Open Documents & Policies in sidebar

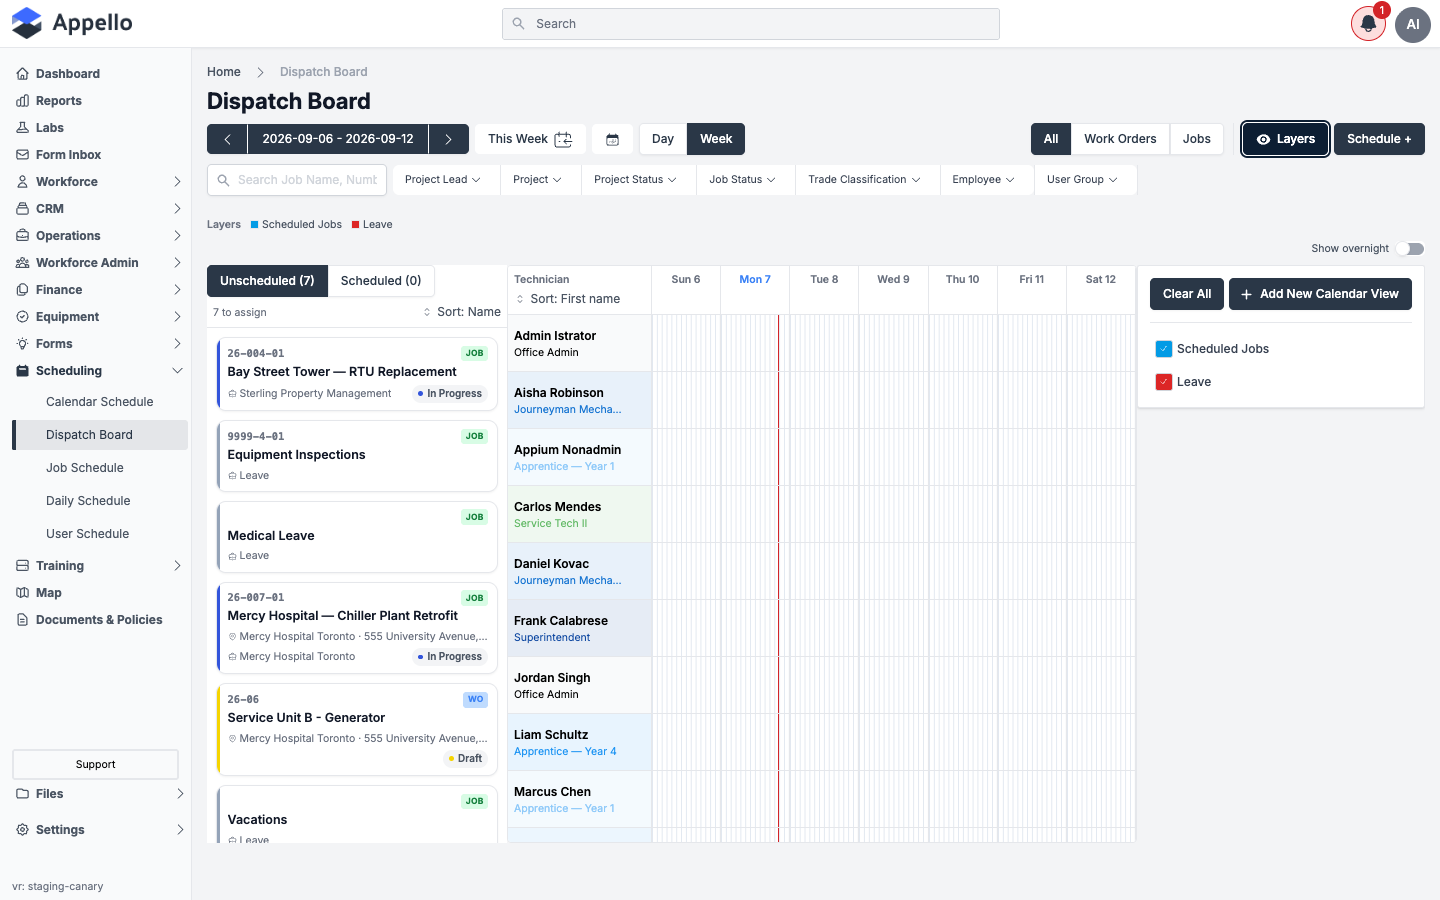[99, 620]
